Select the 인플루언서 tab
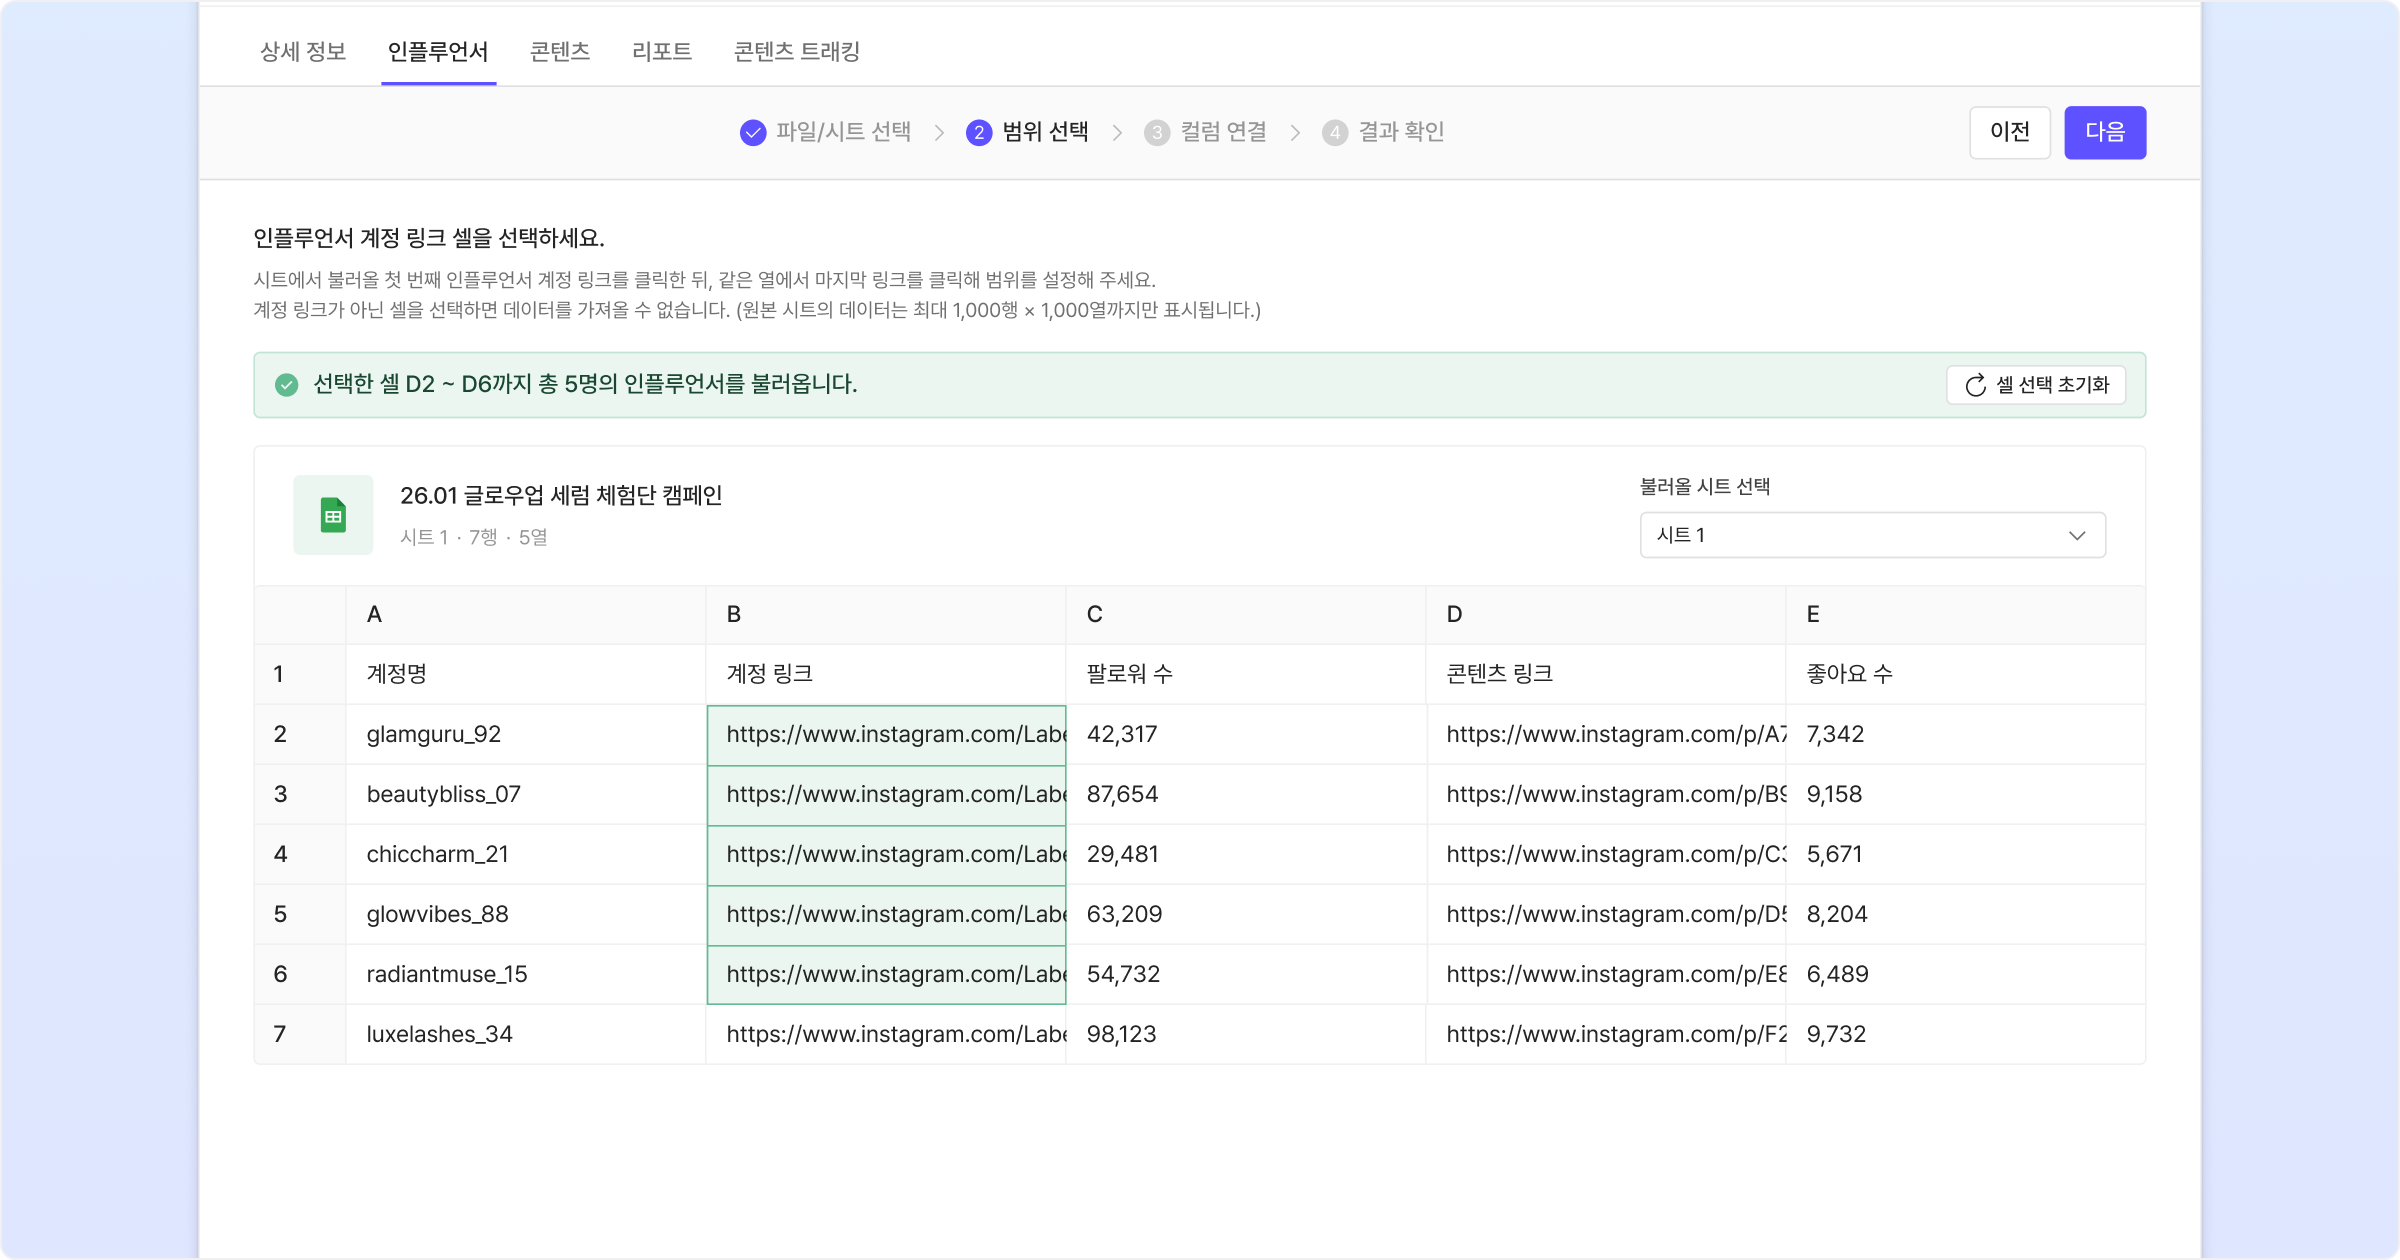This screenshot has width=2400, height=1260. tap(438, 51)
